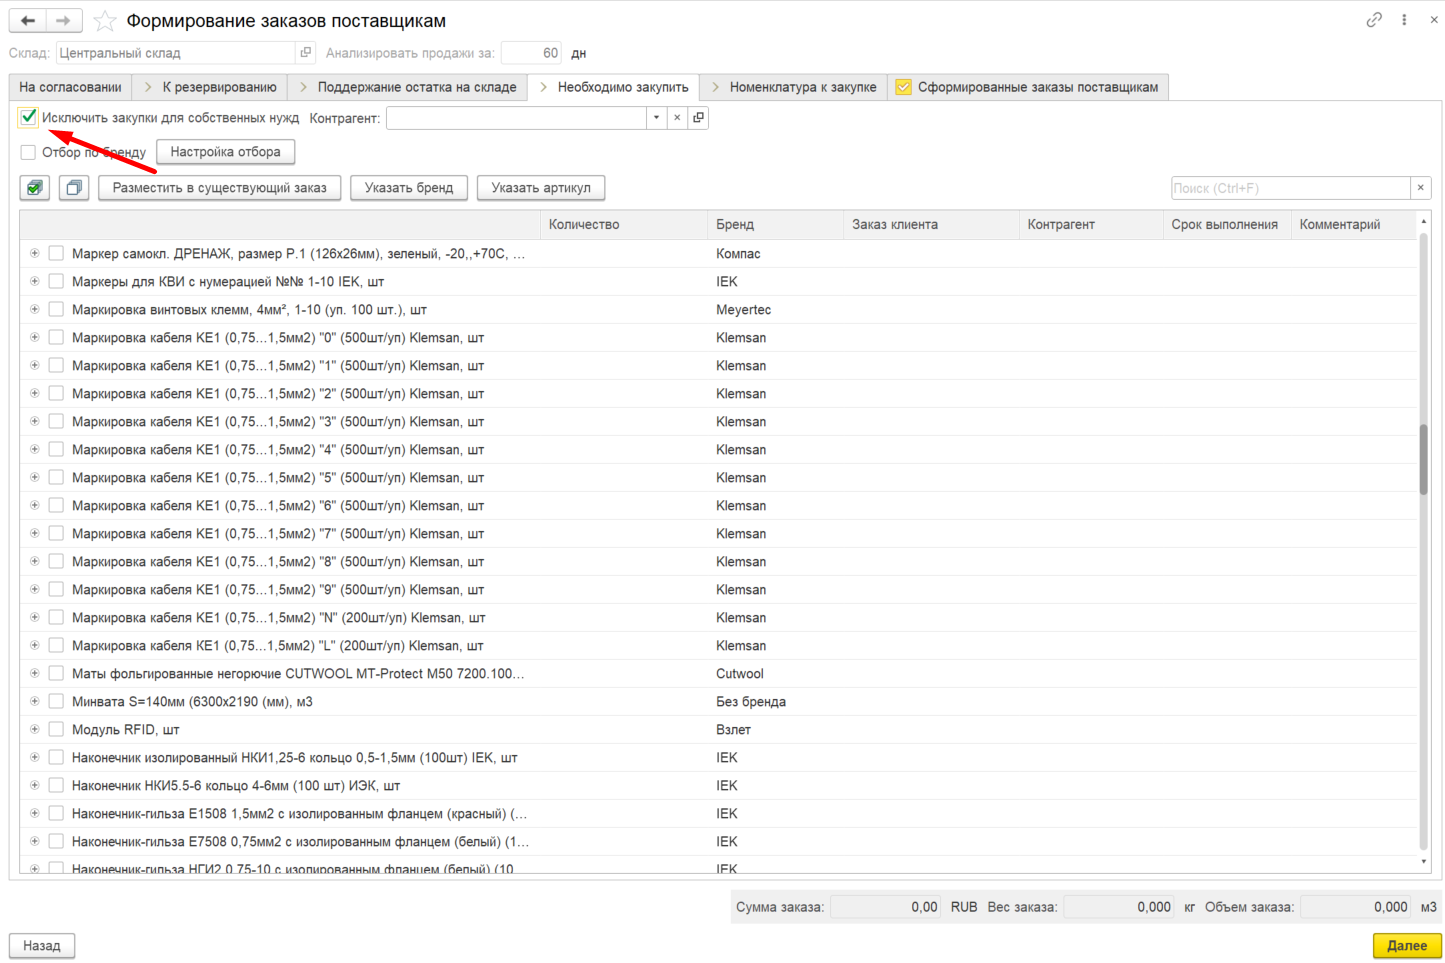Open the warehouse Центральный склад selection icon
The width and height of the screenshot is (1445, 963).
pos(306,53)
